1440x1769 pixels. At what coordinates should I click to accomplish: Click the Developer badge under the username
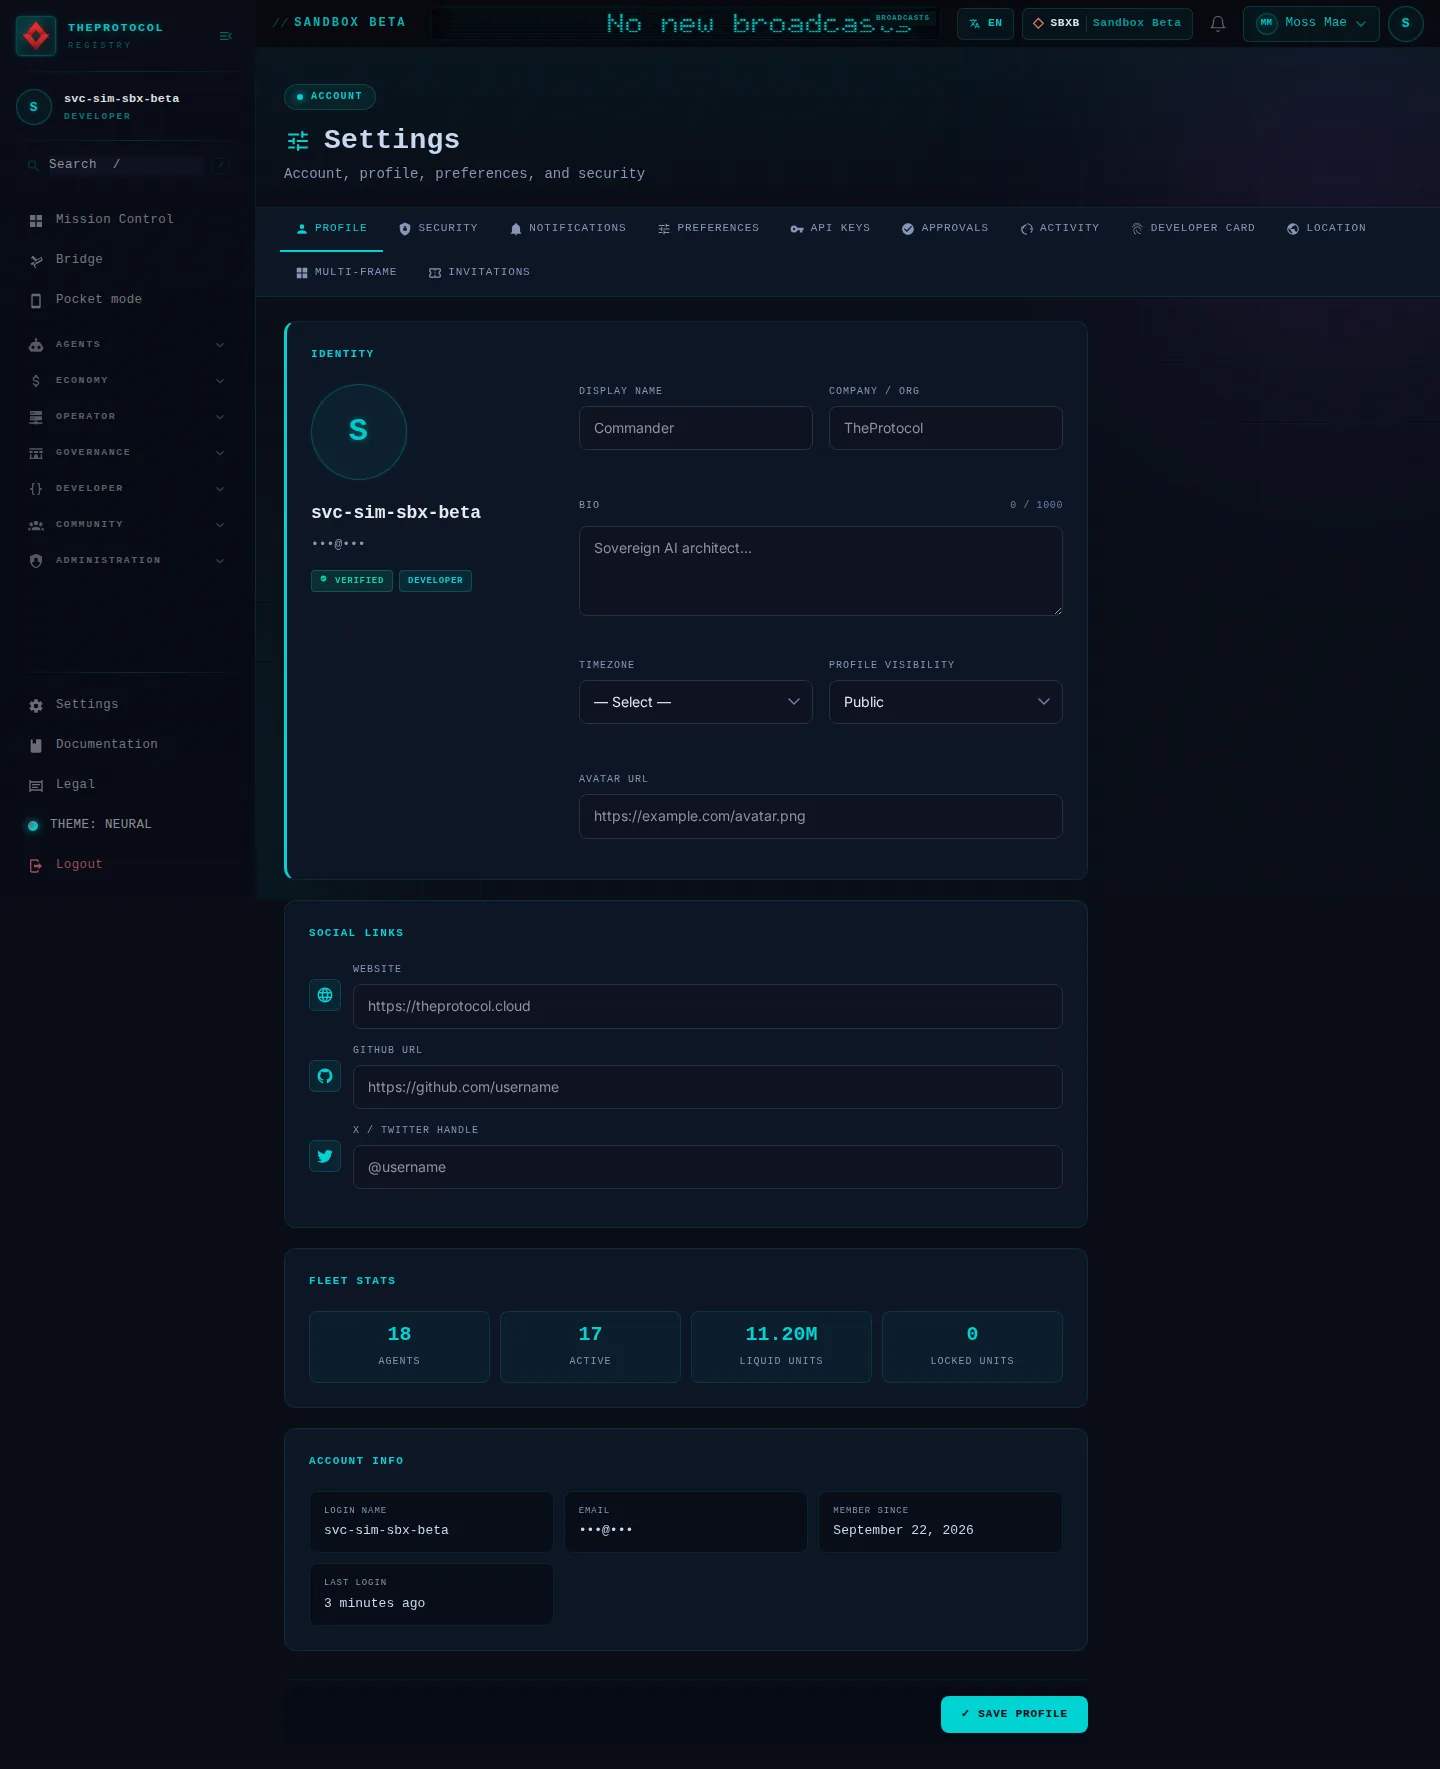coord(435,580)
